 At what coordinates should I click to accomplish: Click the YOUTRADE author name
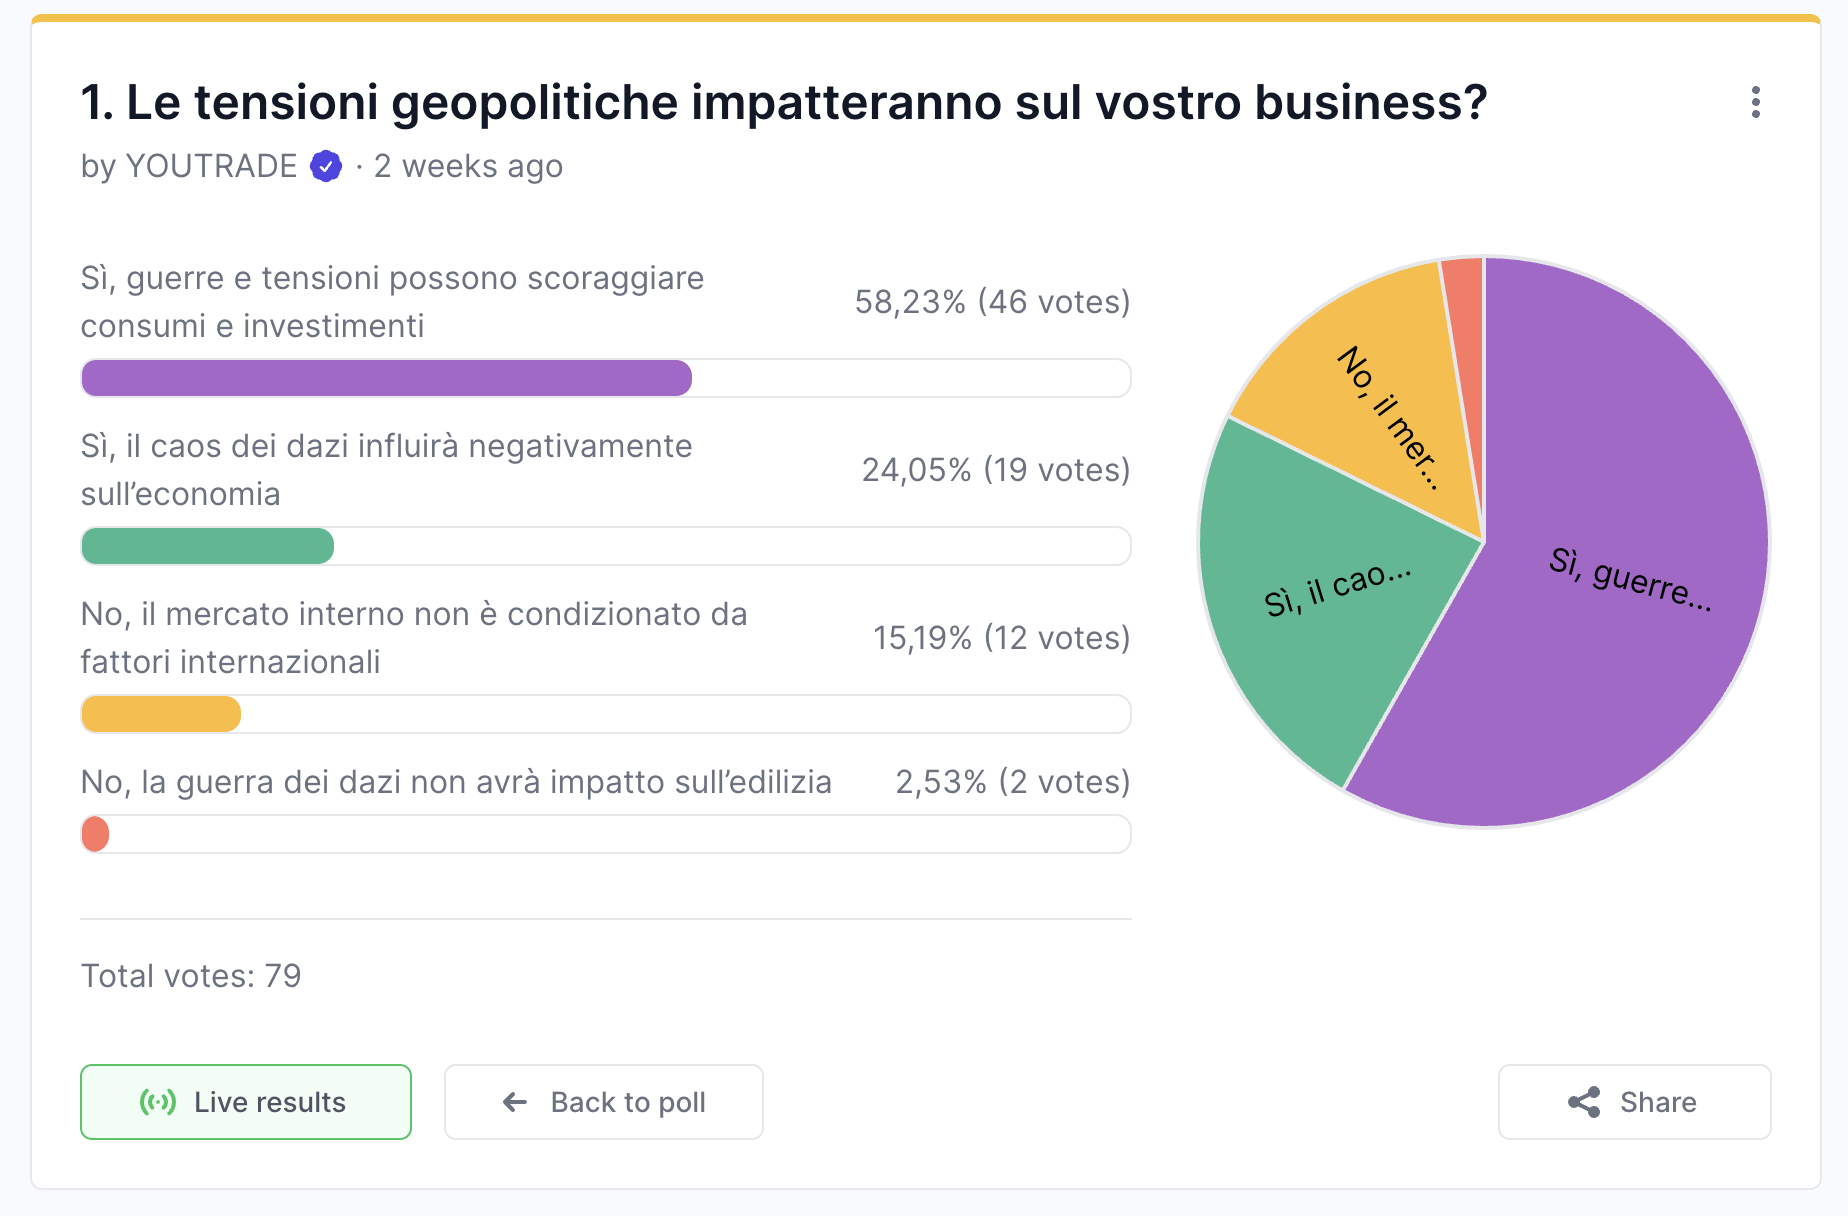point(211,166)
